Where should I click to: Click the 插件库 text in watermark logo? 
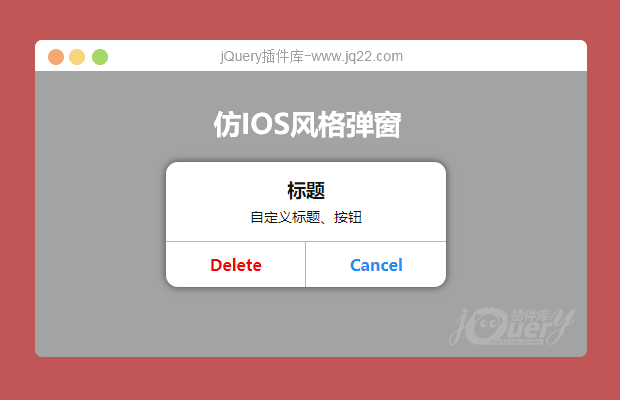(530, 315)
